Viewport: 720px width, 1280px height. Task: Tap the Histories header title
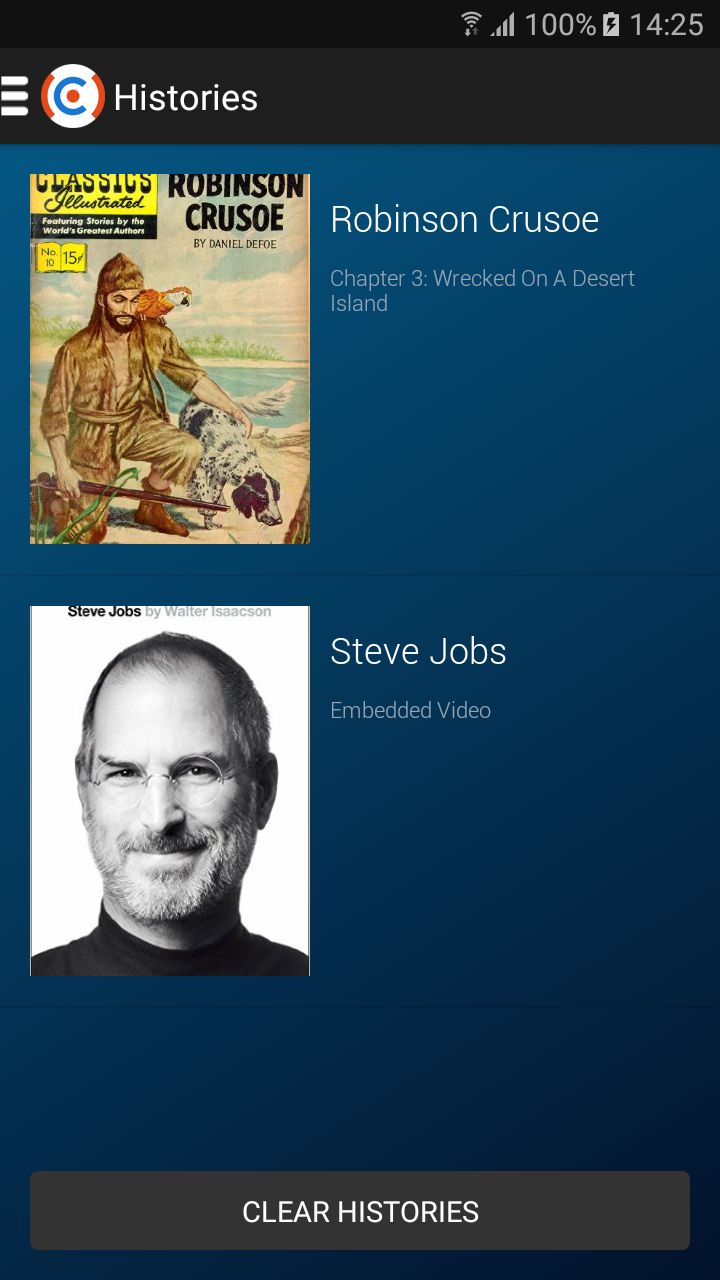point(186,97)
